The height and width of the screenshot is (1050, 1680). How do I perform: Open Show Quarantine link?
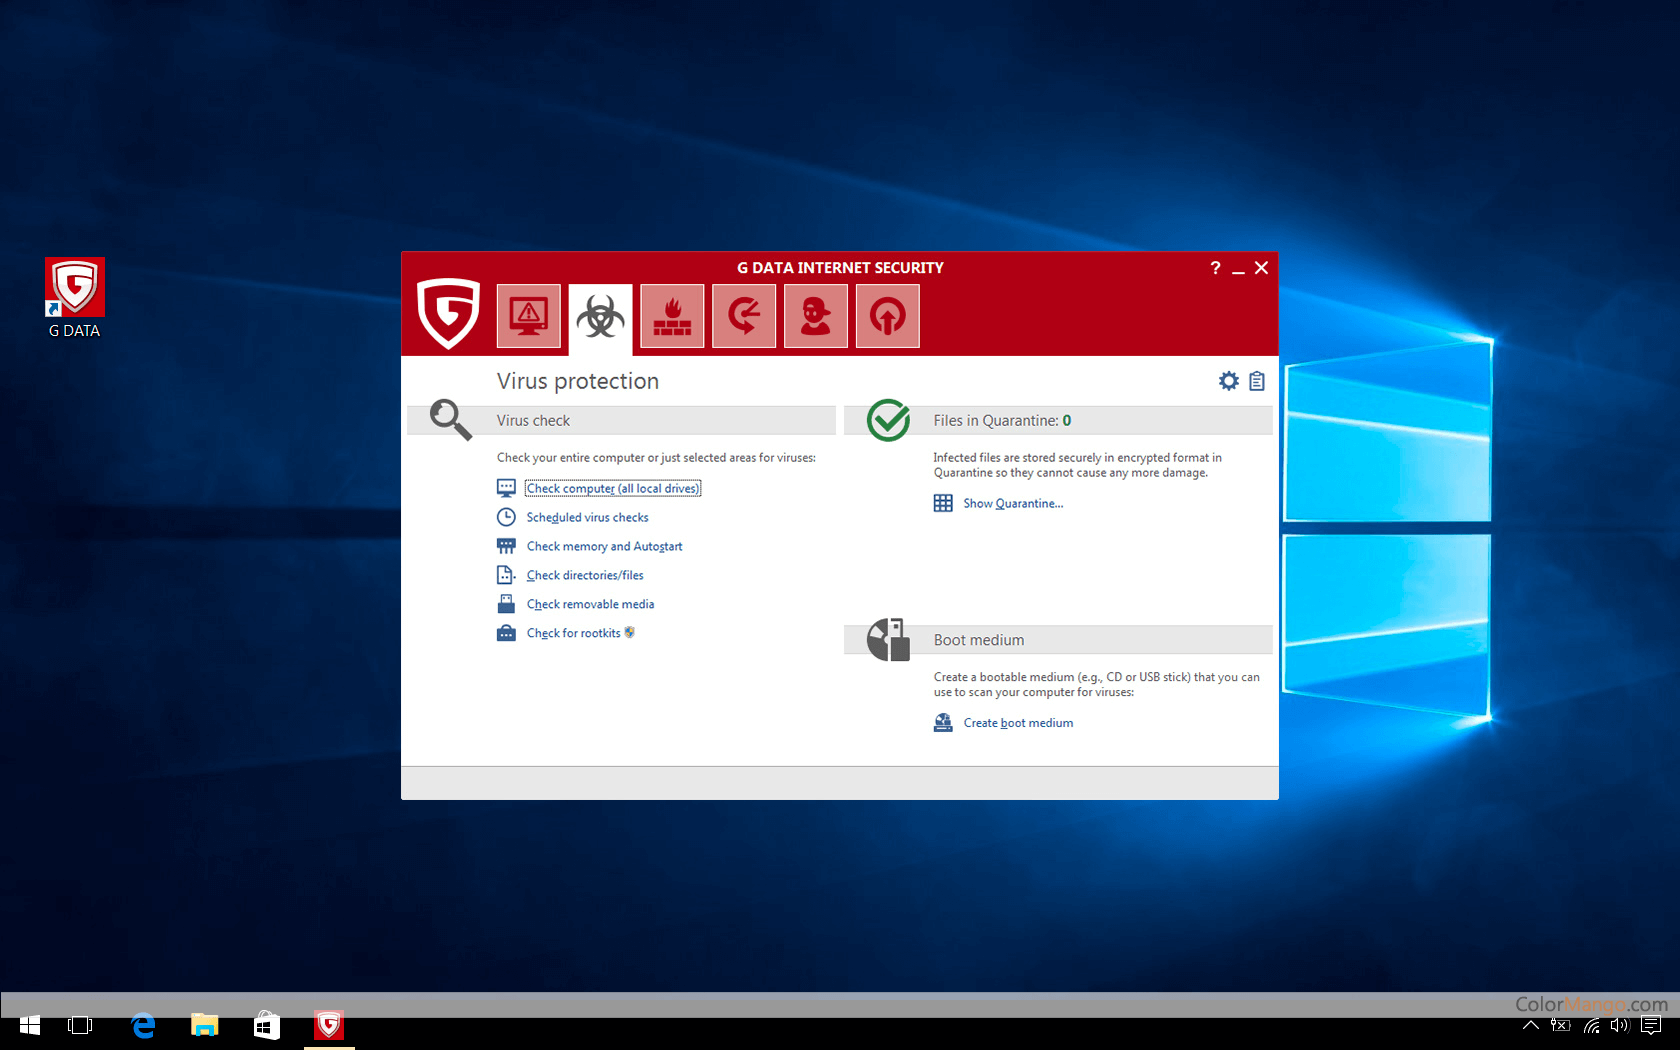coord(1013,503)
